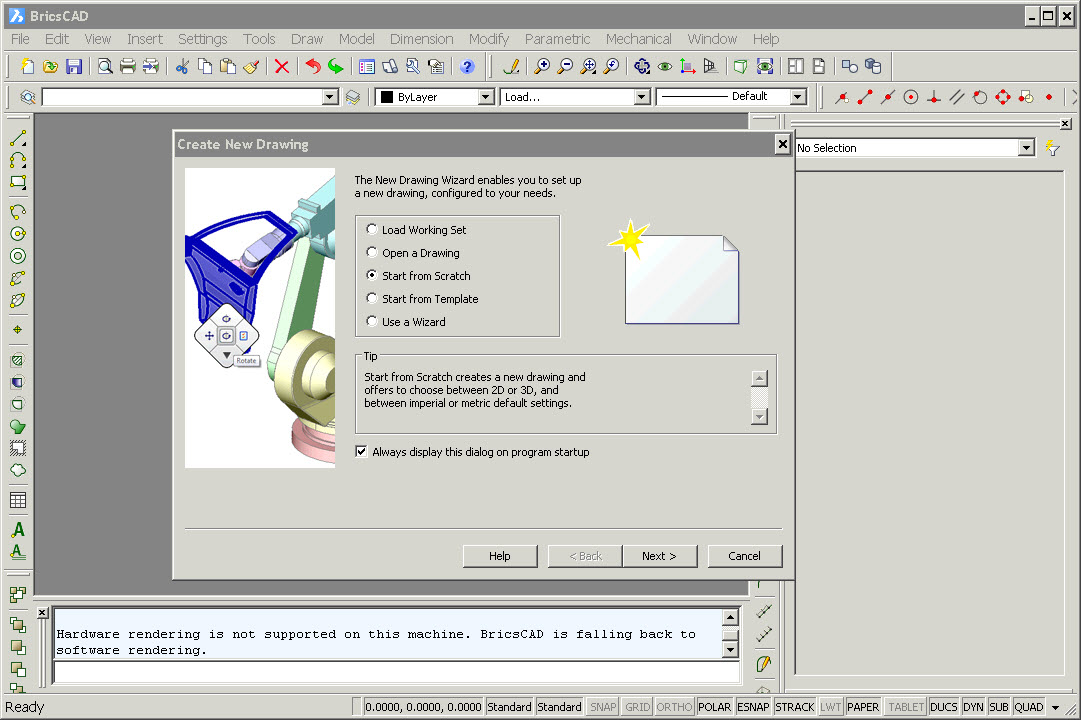Image resolution: width=1081 pixels, height=720 pixels.
Task: Open the Dimension menu
Action: 421,39
